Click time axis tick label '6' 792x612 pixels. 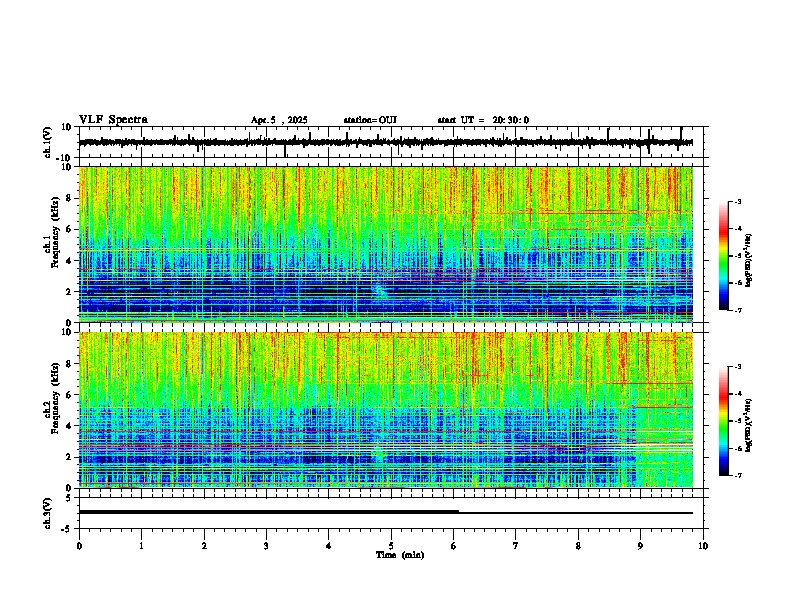(454, 546)
